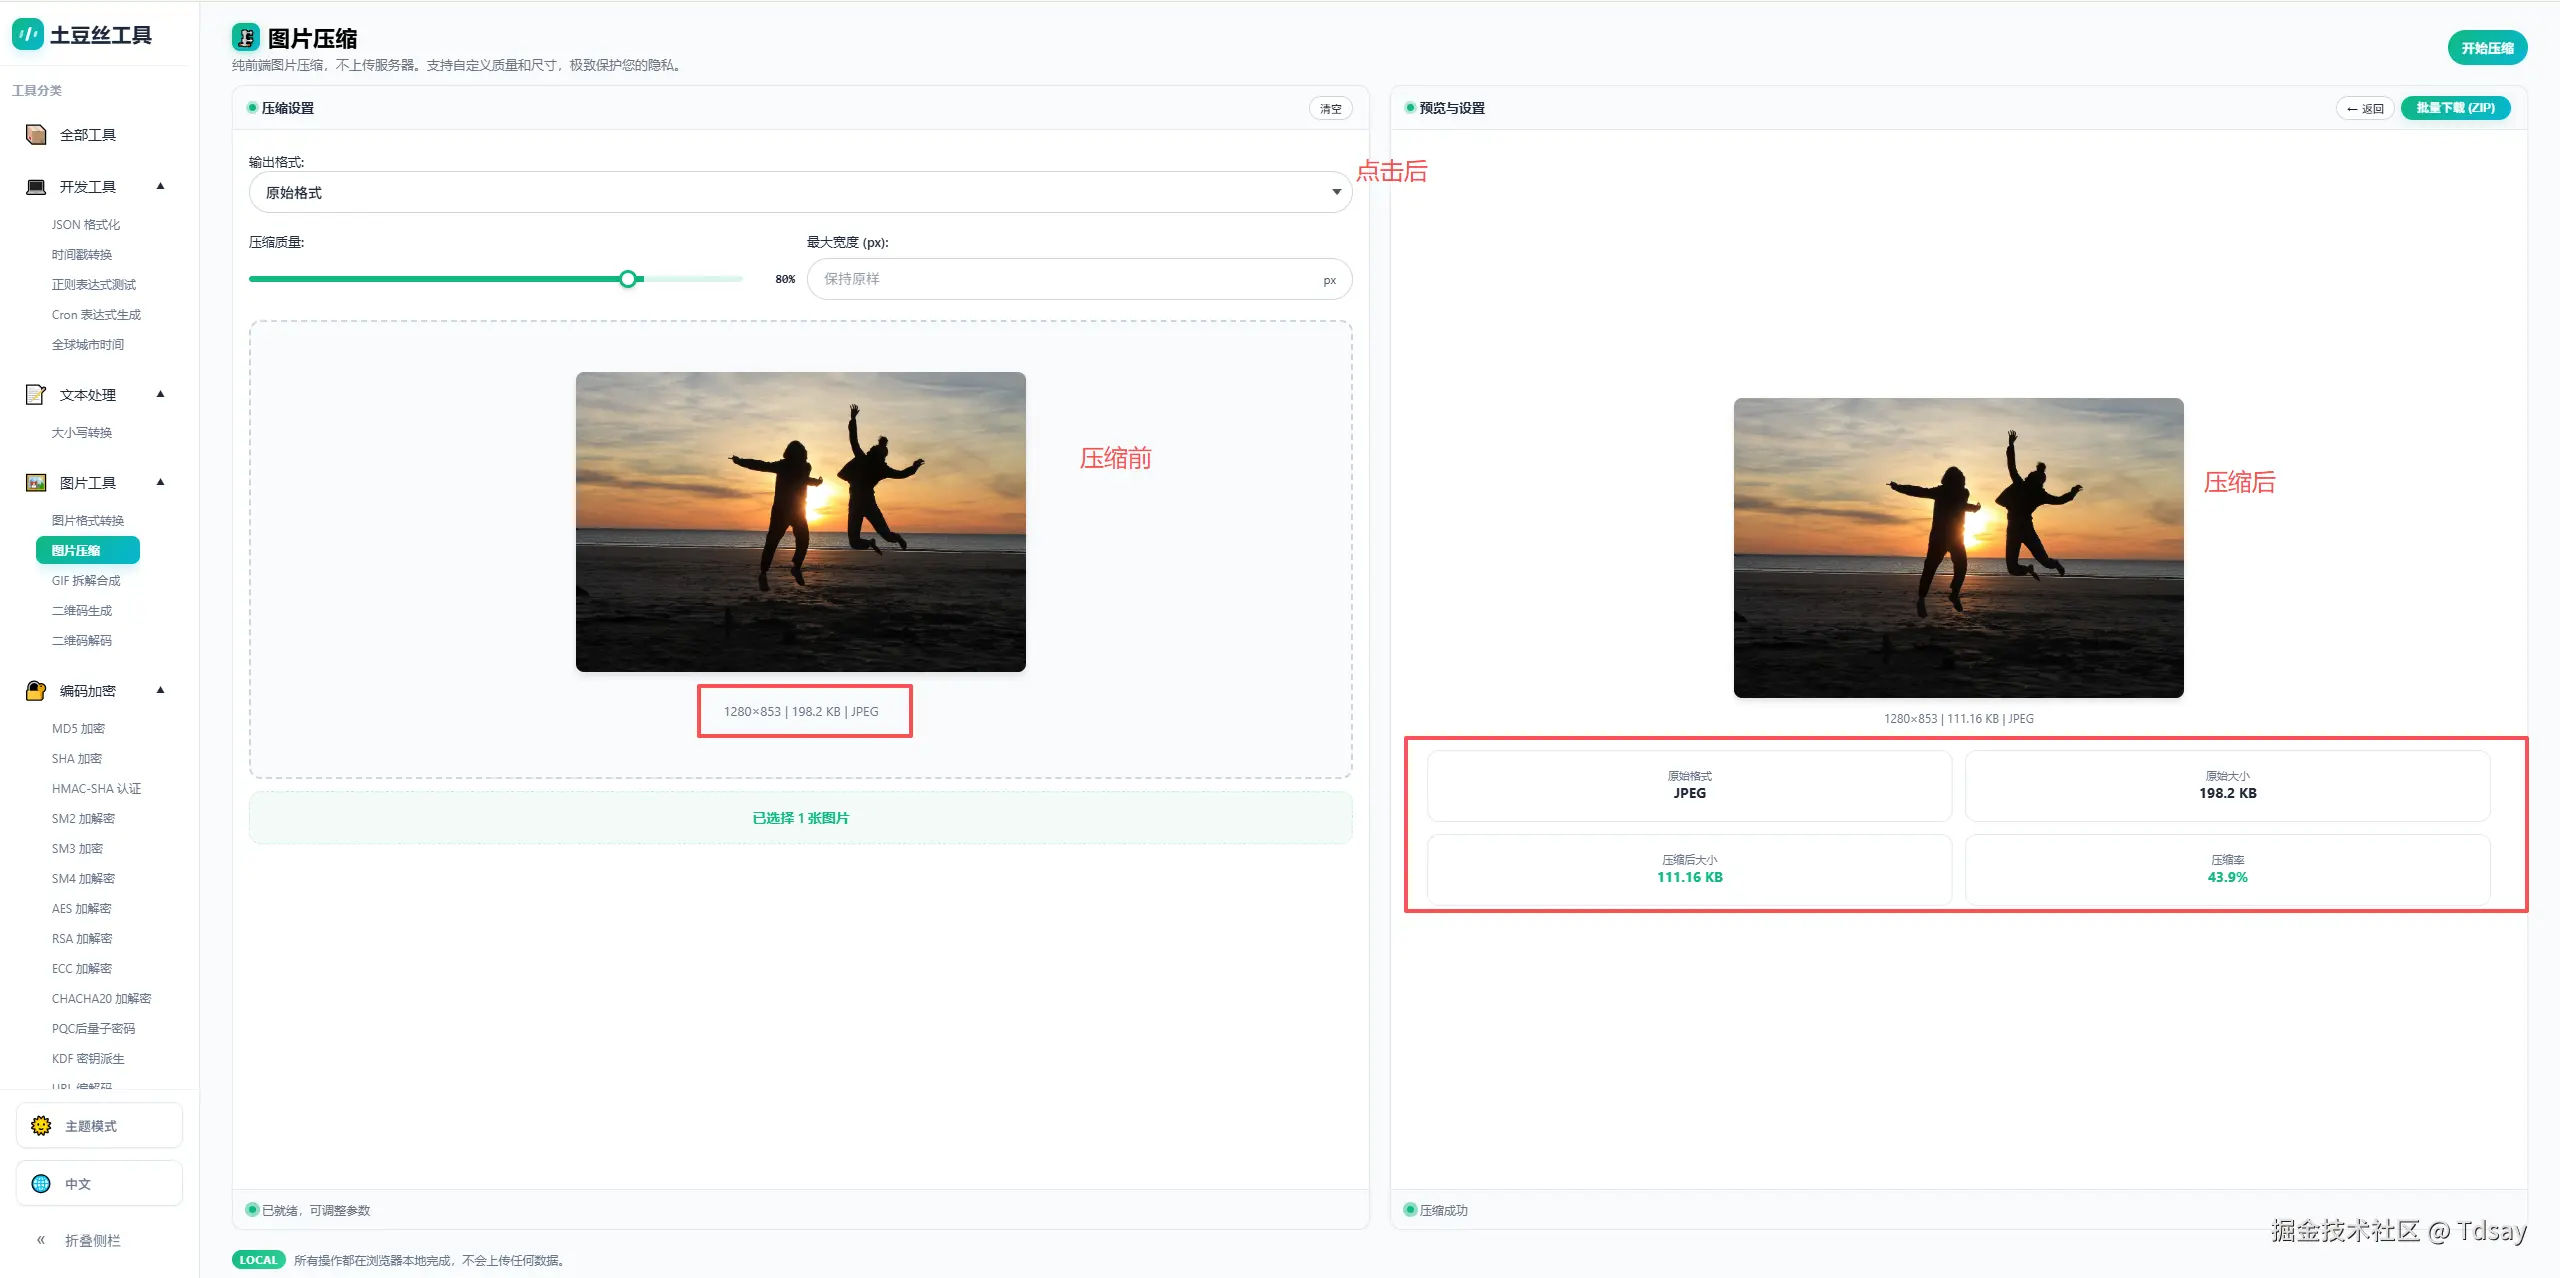Click the 主题模式 sun icon
This screenshot has height=1278, width=2560.
point(41,1126)
